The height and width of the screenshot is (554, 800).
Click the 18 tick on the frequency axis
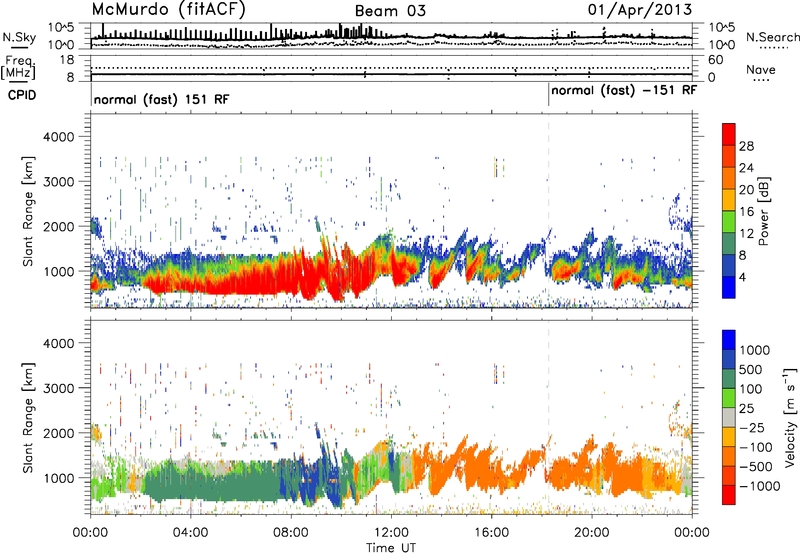(66, 60)
